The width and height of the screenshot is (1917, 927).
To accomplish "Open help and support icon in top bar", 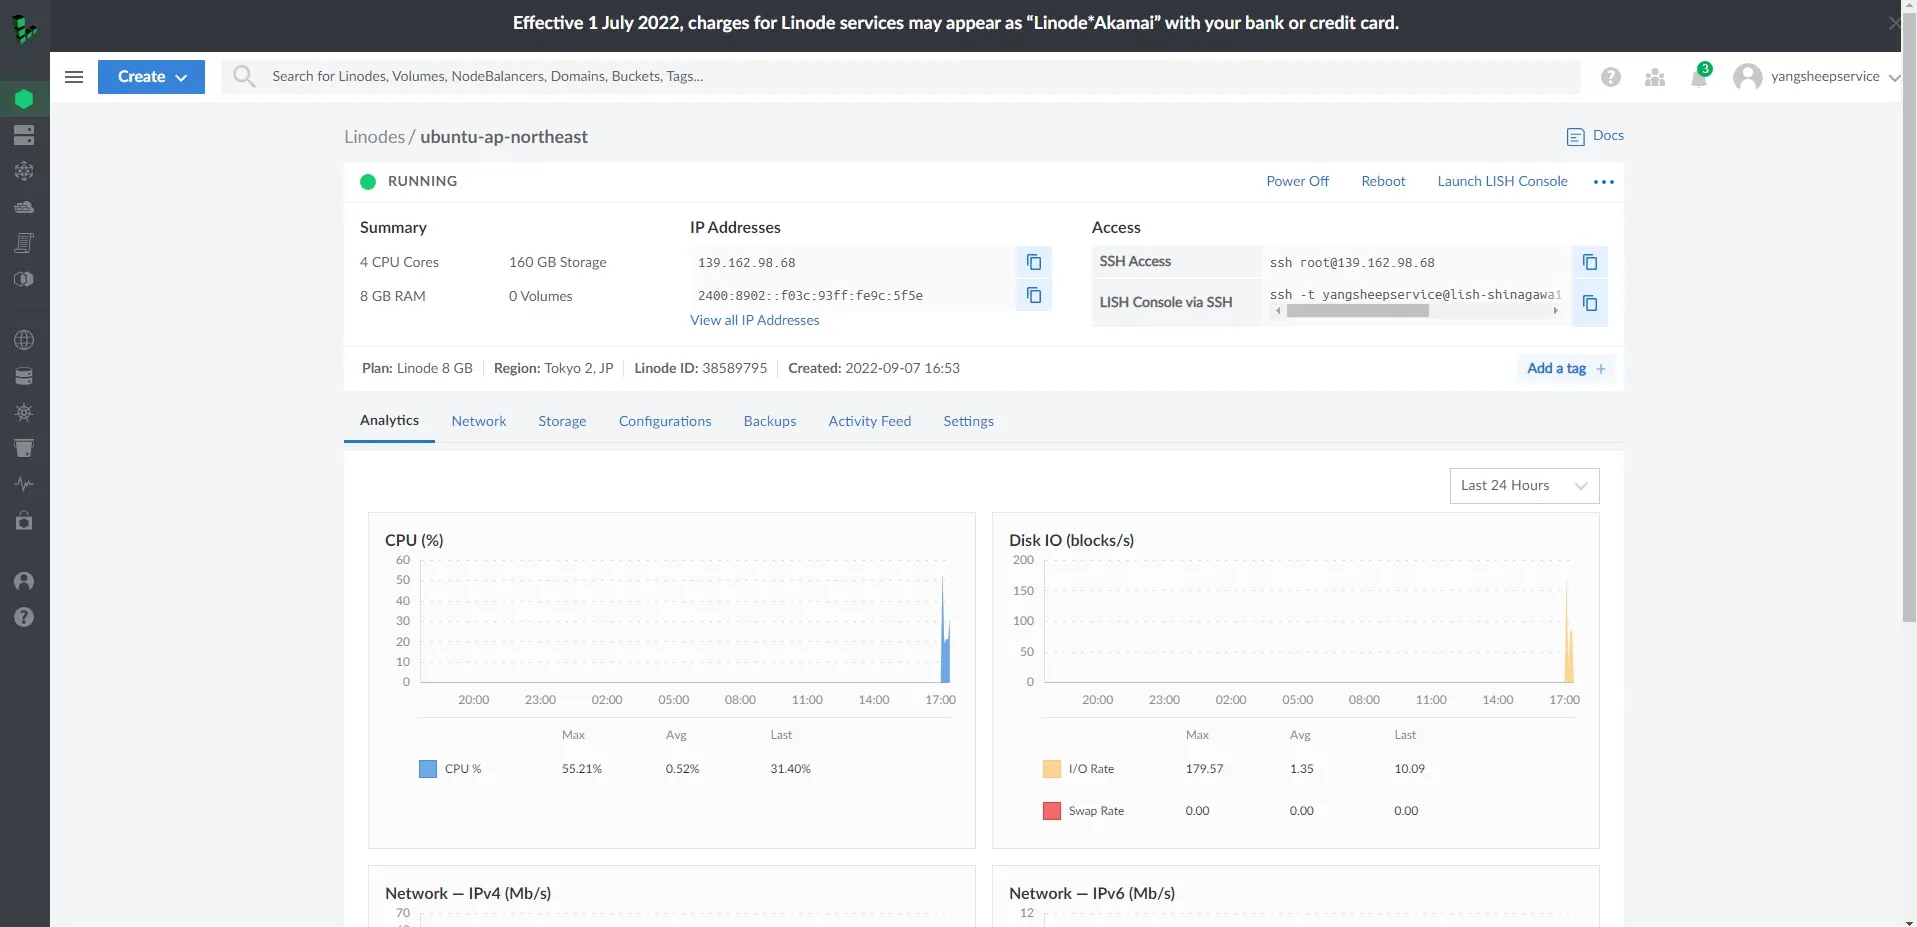I will pos(1610,77).
